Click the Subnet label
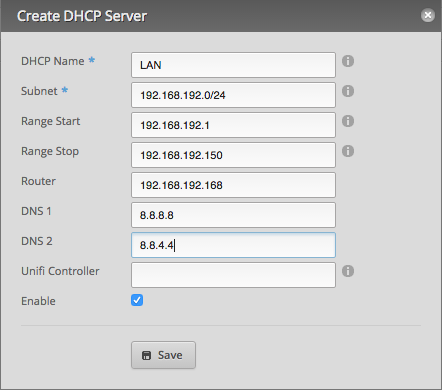 [39, 91]
